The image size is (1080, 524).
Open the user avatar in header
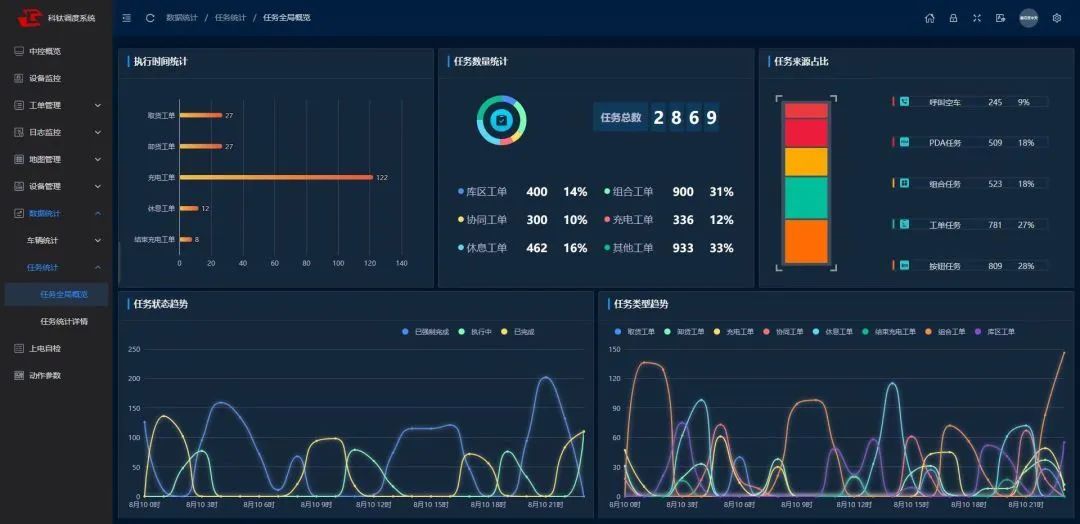point(1028,18)
